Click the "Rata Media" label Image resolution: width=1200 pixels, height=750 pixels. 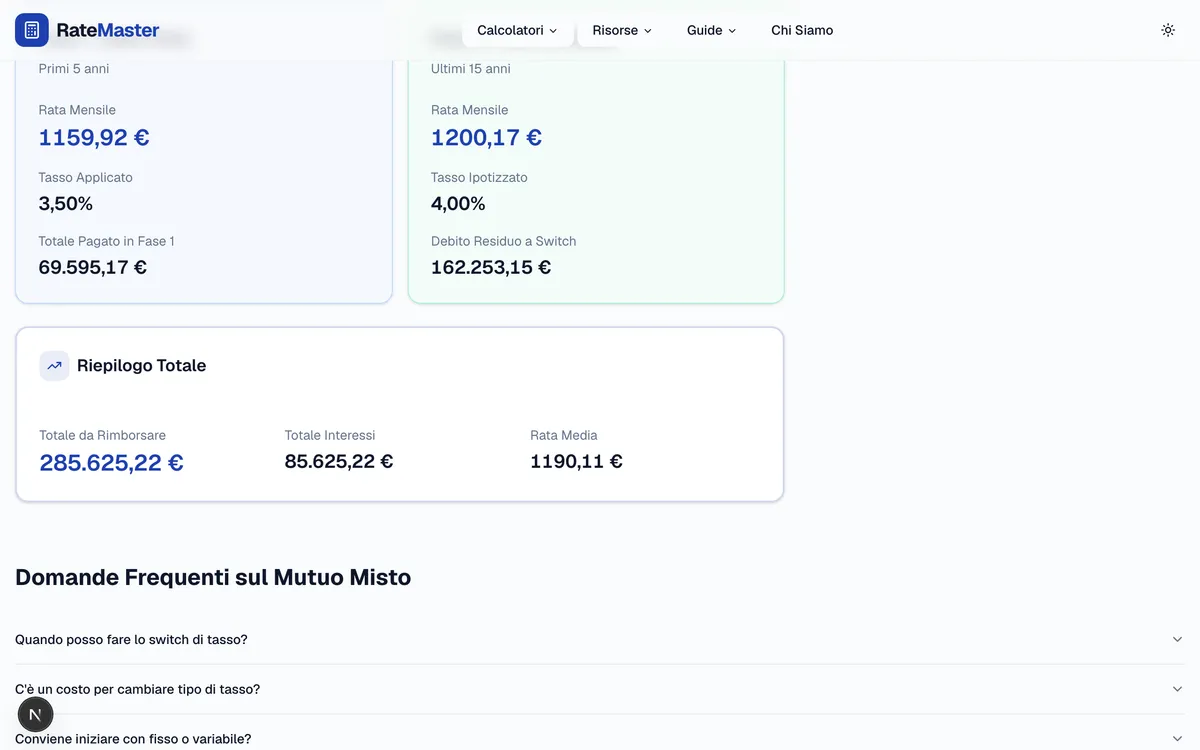(564, 435)
